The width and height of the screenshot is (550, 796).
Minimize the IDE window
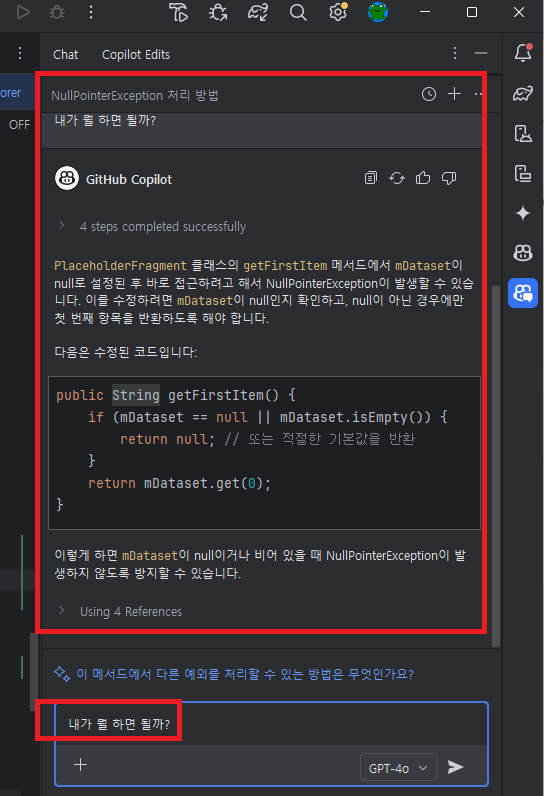pos(425,12)
